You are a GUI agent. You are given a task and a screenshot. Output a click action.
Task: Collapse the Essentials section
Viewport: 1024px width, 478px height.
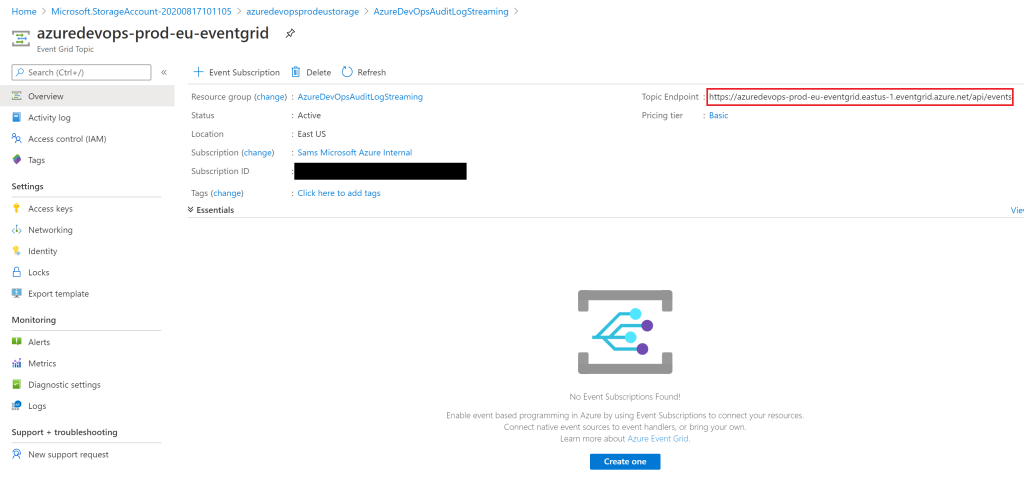(192, 210)
